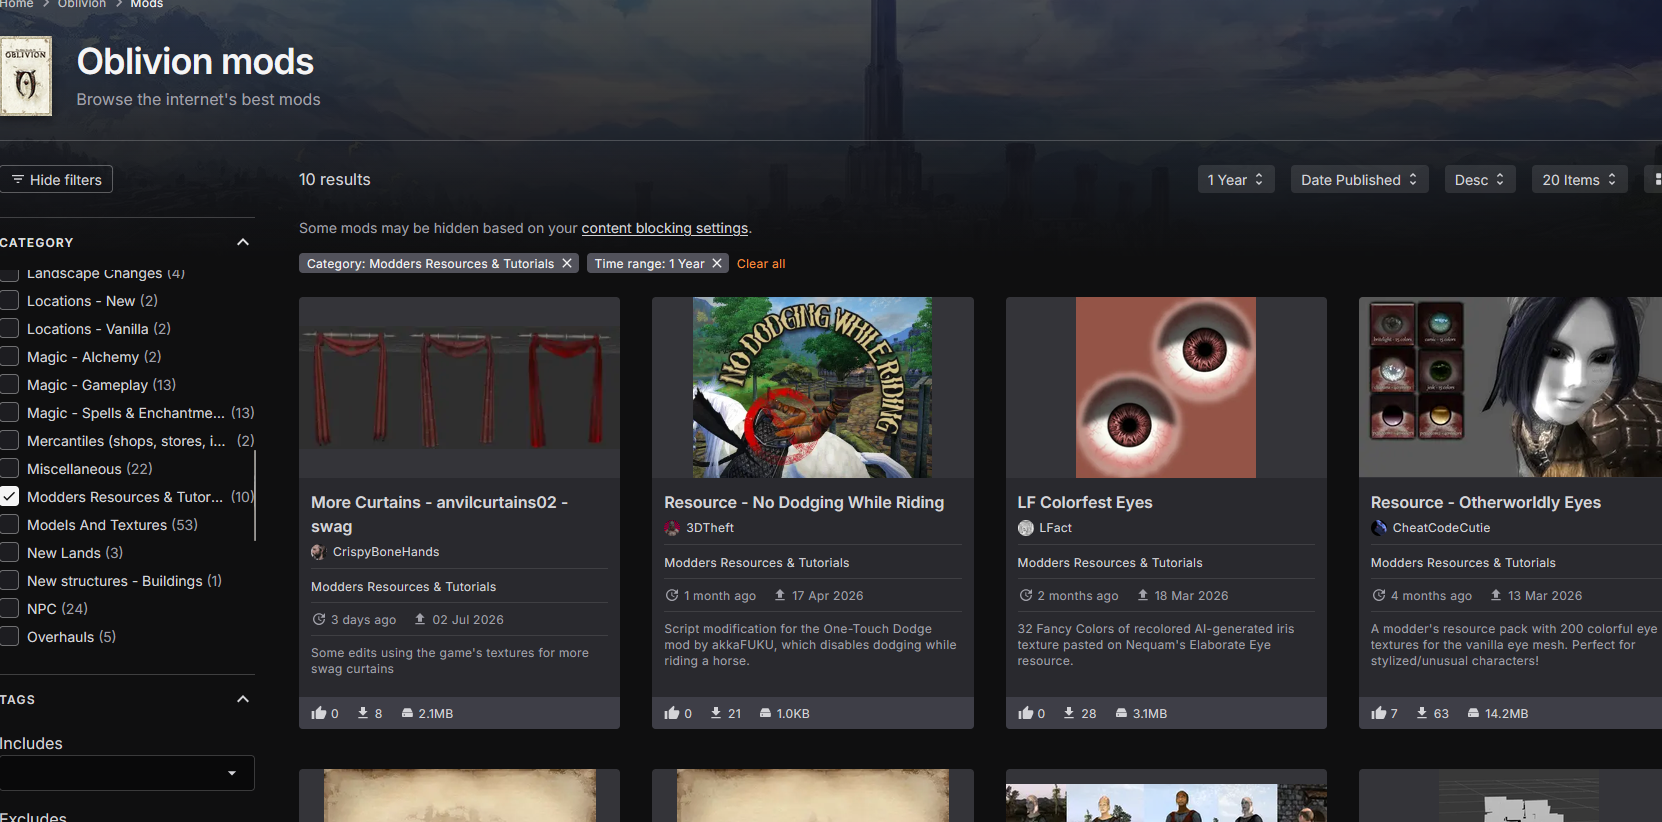
Task: Go to Mods in breadcrumb
Action: (147, 4)
